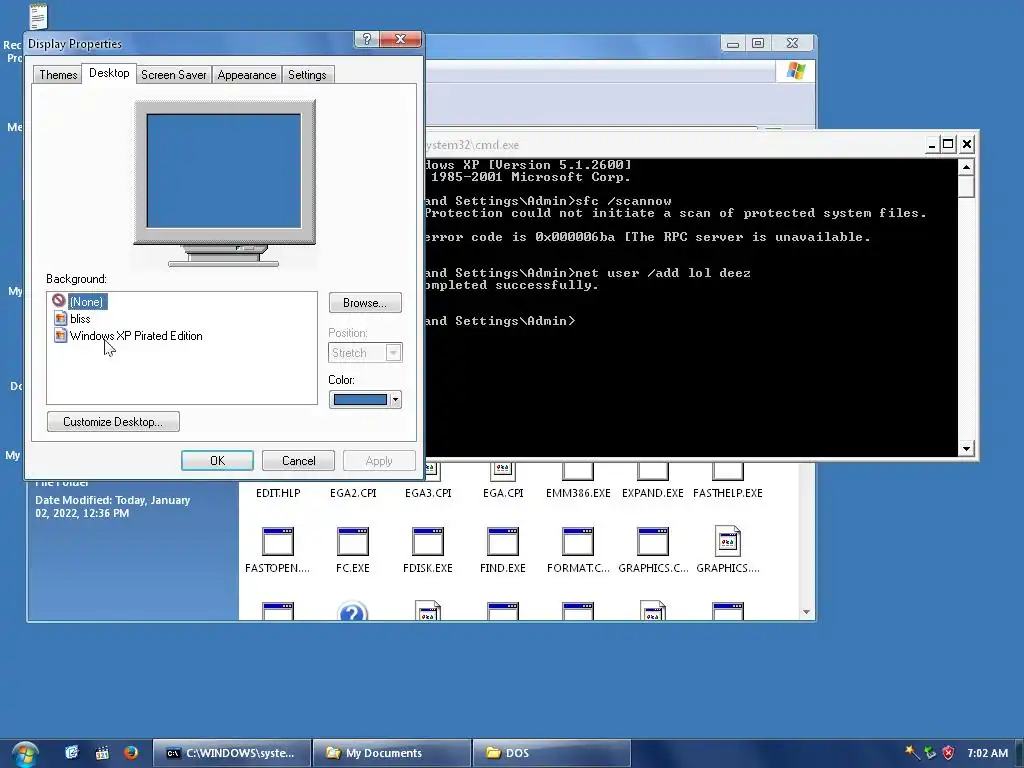Click the (None) no-background icon
The image size is (1024, 768).
pyautogui.click(x=59, y=300)
